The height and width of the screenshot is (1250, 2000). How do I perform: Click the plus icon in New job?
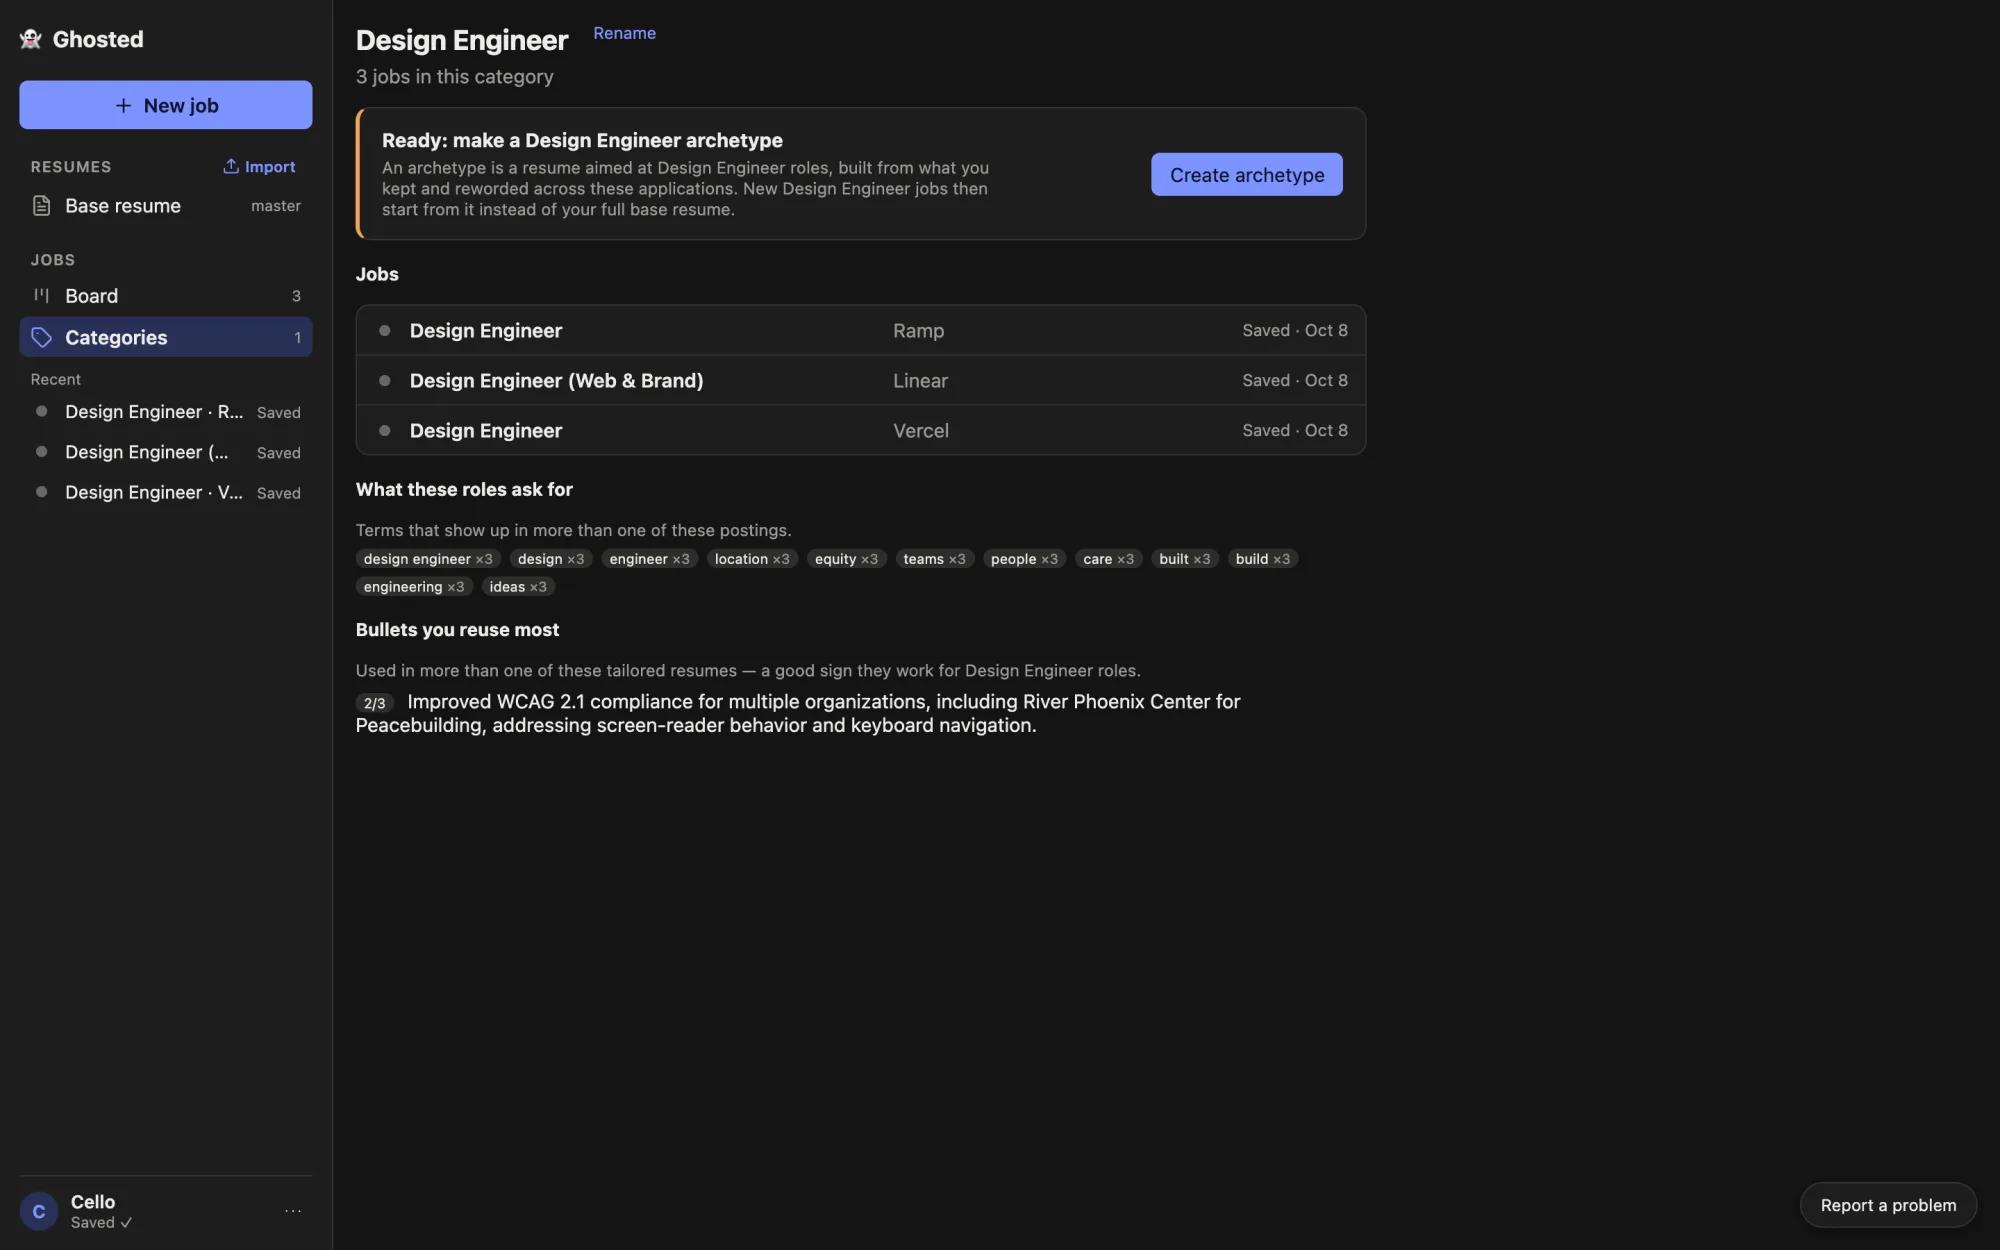[x=123, y=105]
